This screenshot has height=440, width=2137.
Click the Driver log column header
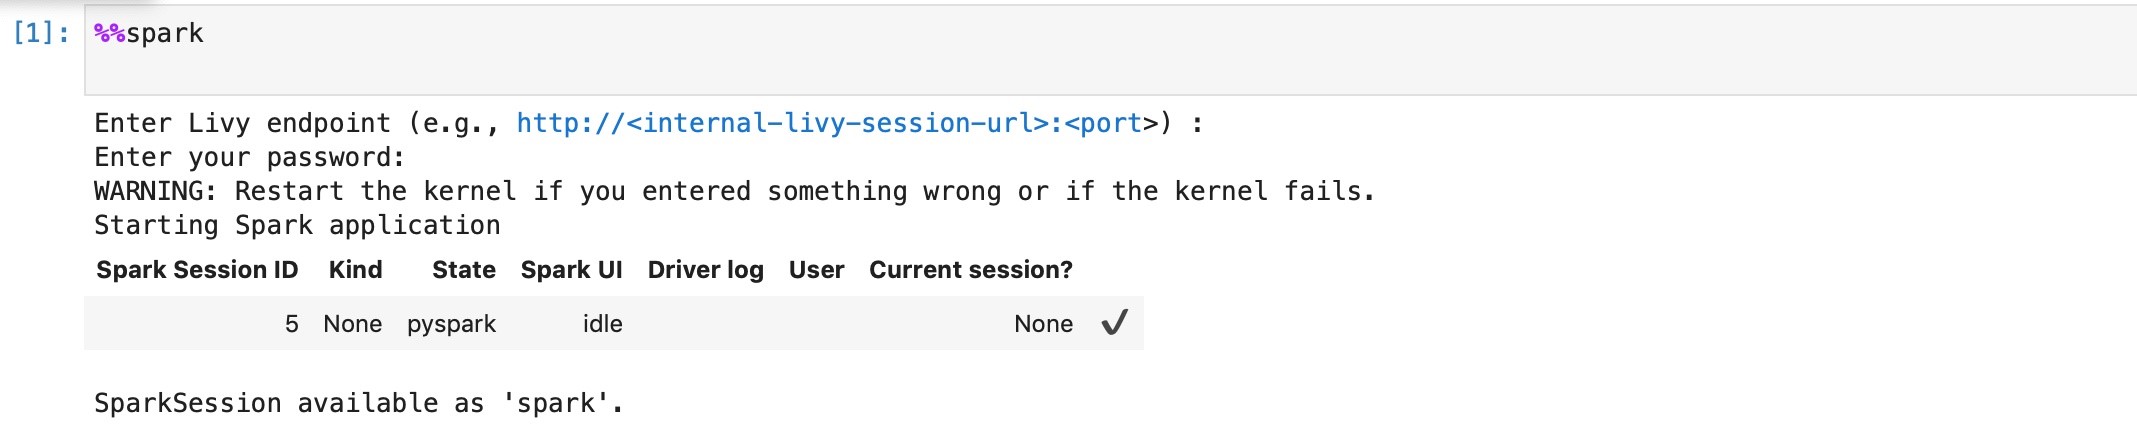tap(706, 270)
